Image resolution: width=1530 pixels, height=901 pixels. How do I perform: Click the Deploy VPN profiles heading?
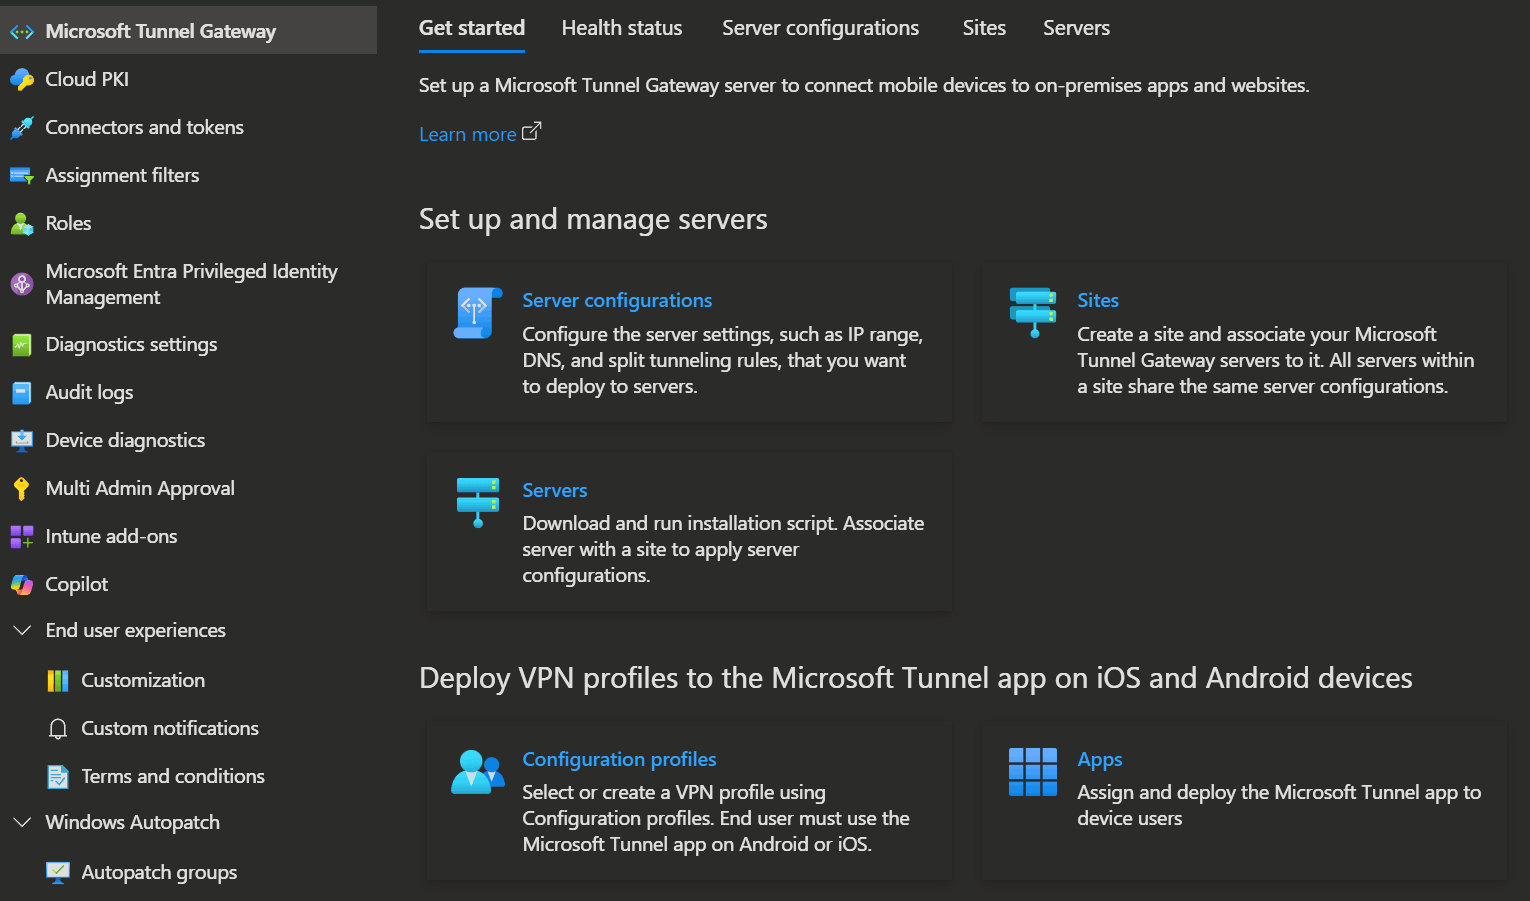[x=916, y=678]
